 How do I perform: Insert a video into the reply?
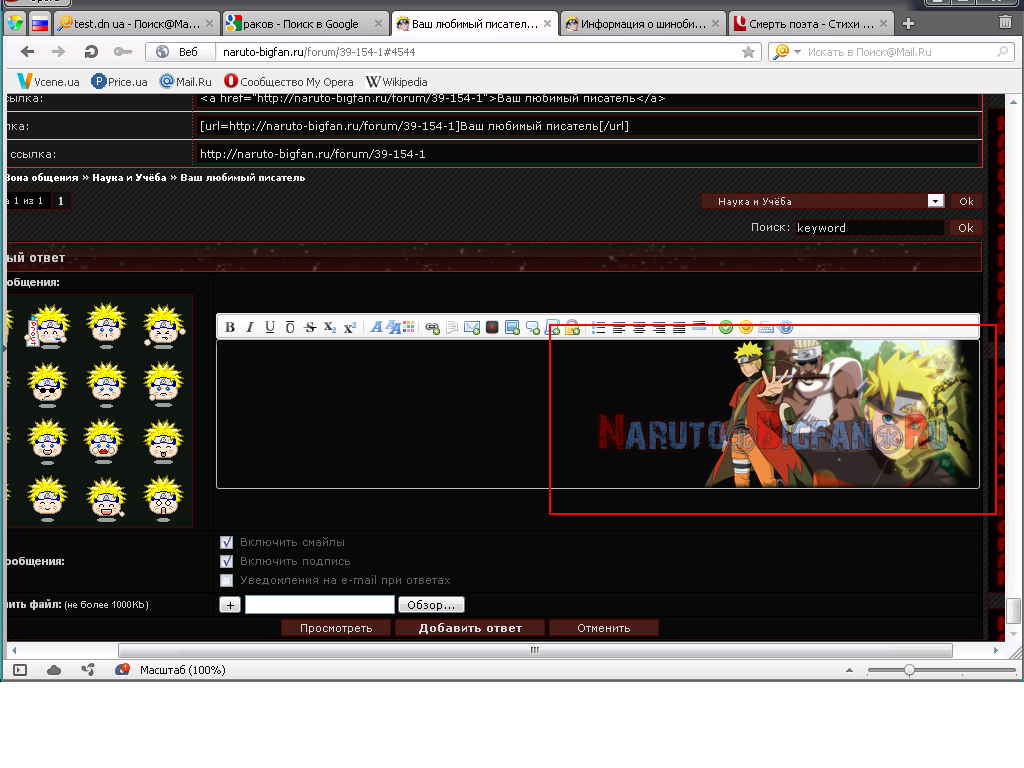[x=492, y=327]
